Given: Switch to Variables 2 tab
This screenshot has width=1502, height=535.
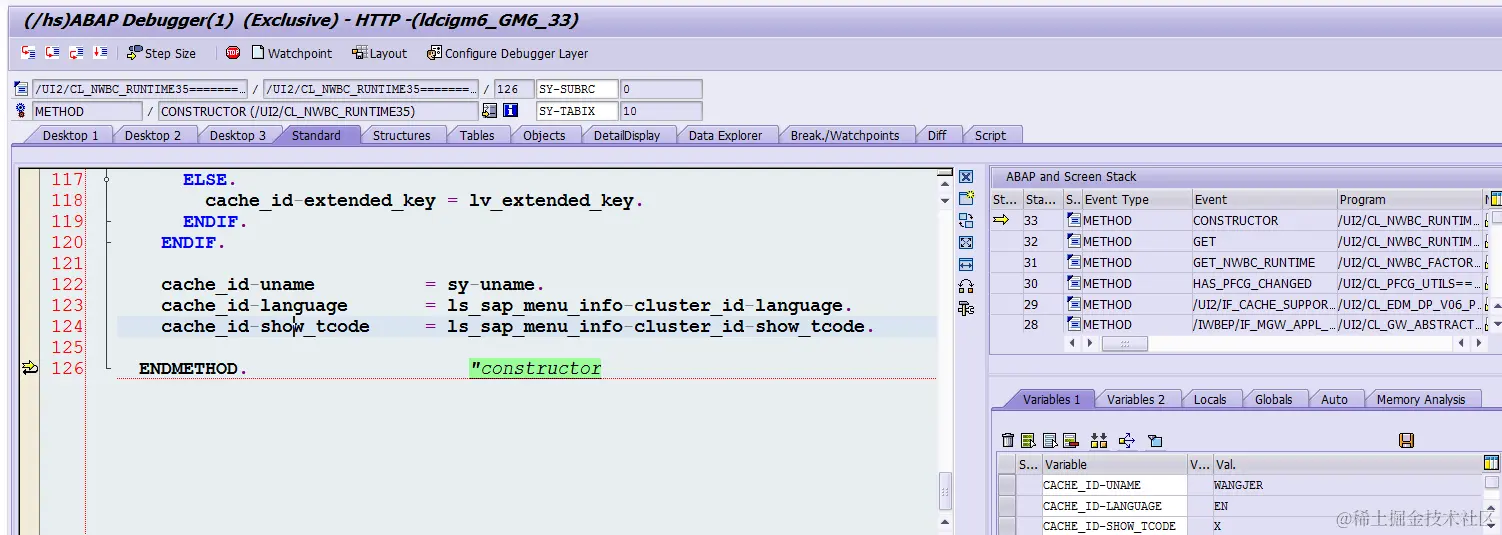Looking at the screenshot, I should click(1136, 399).
